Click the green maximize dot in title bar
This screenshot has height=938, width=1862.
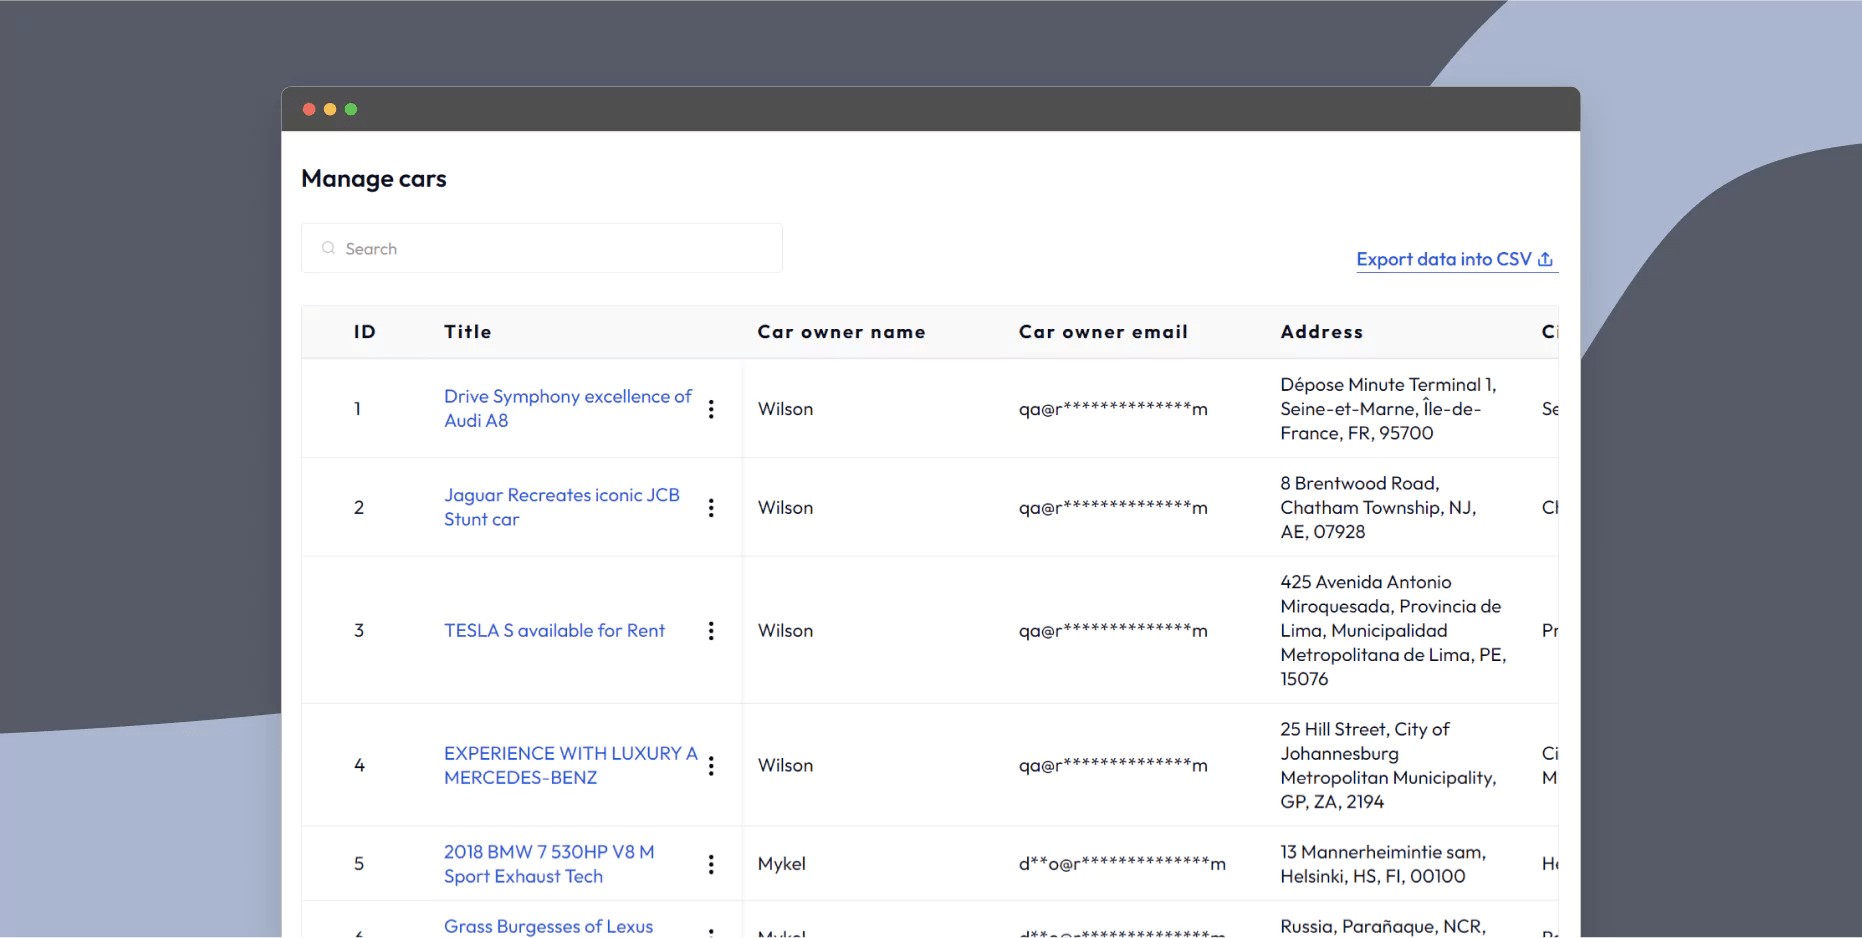351,109
